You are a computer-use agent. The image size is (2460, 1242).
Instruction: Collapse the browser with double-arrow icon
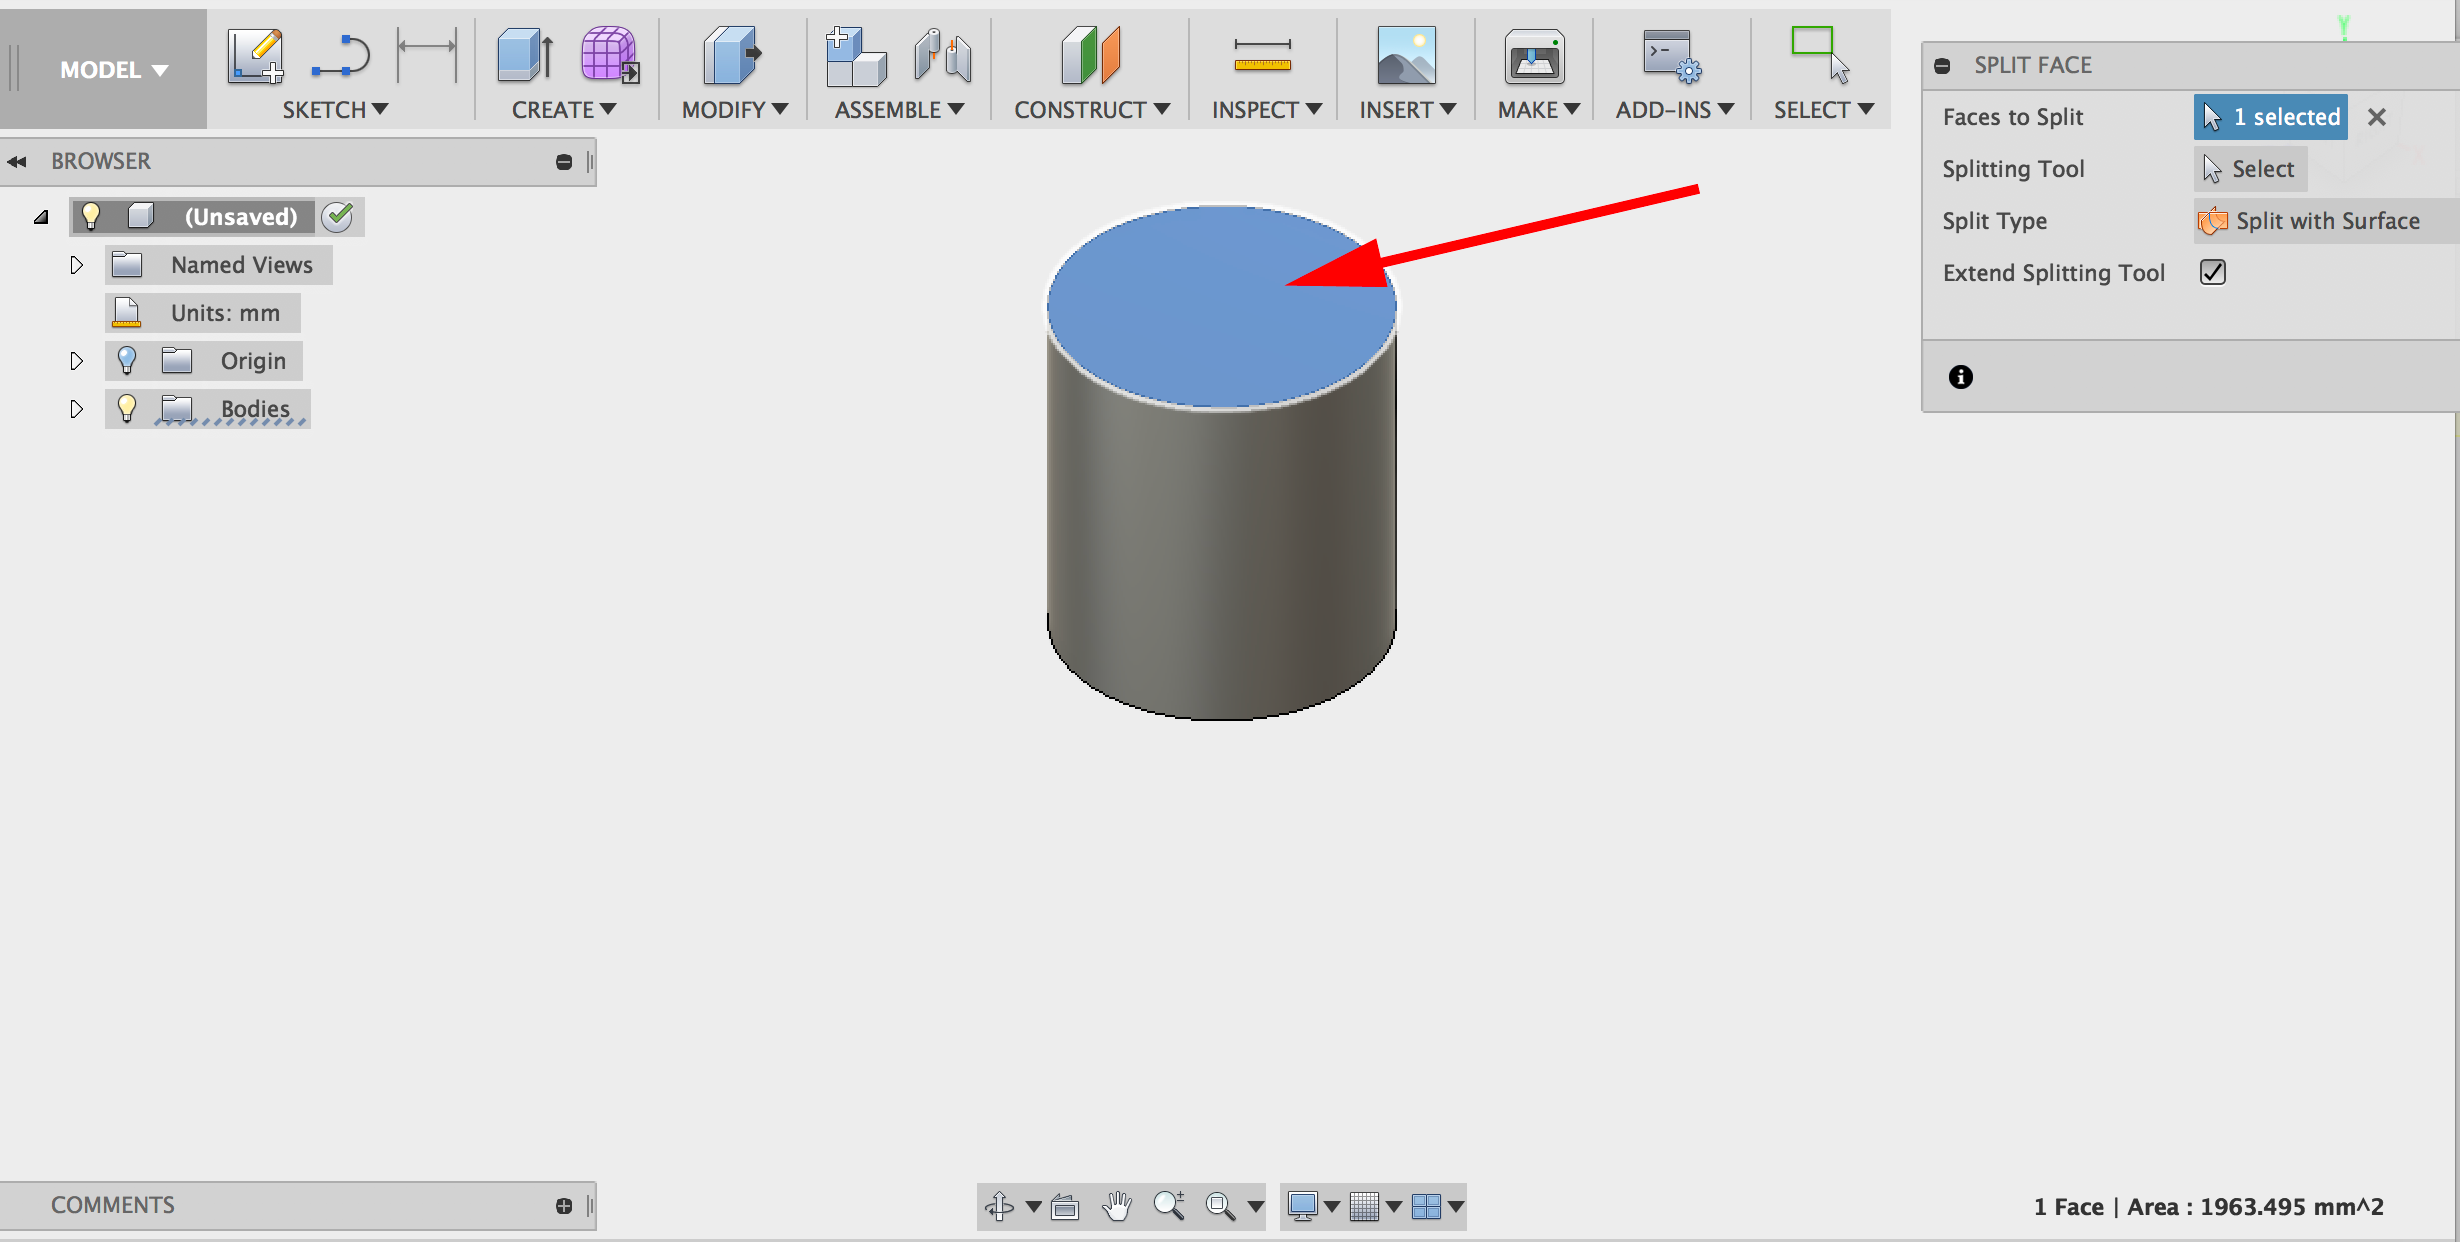point(17,161)
